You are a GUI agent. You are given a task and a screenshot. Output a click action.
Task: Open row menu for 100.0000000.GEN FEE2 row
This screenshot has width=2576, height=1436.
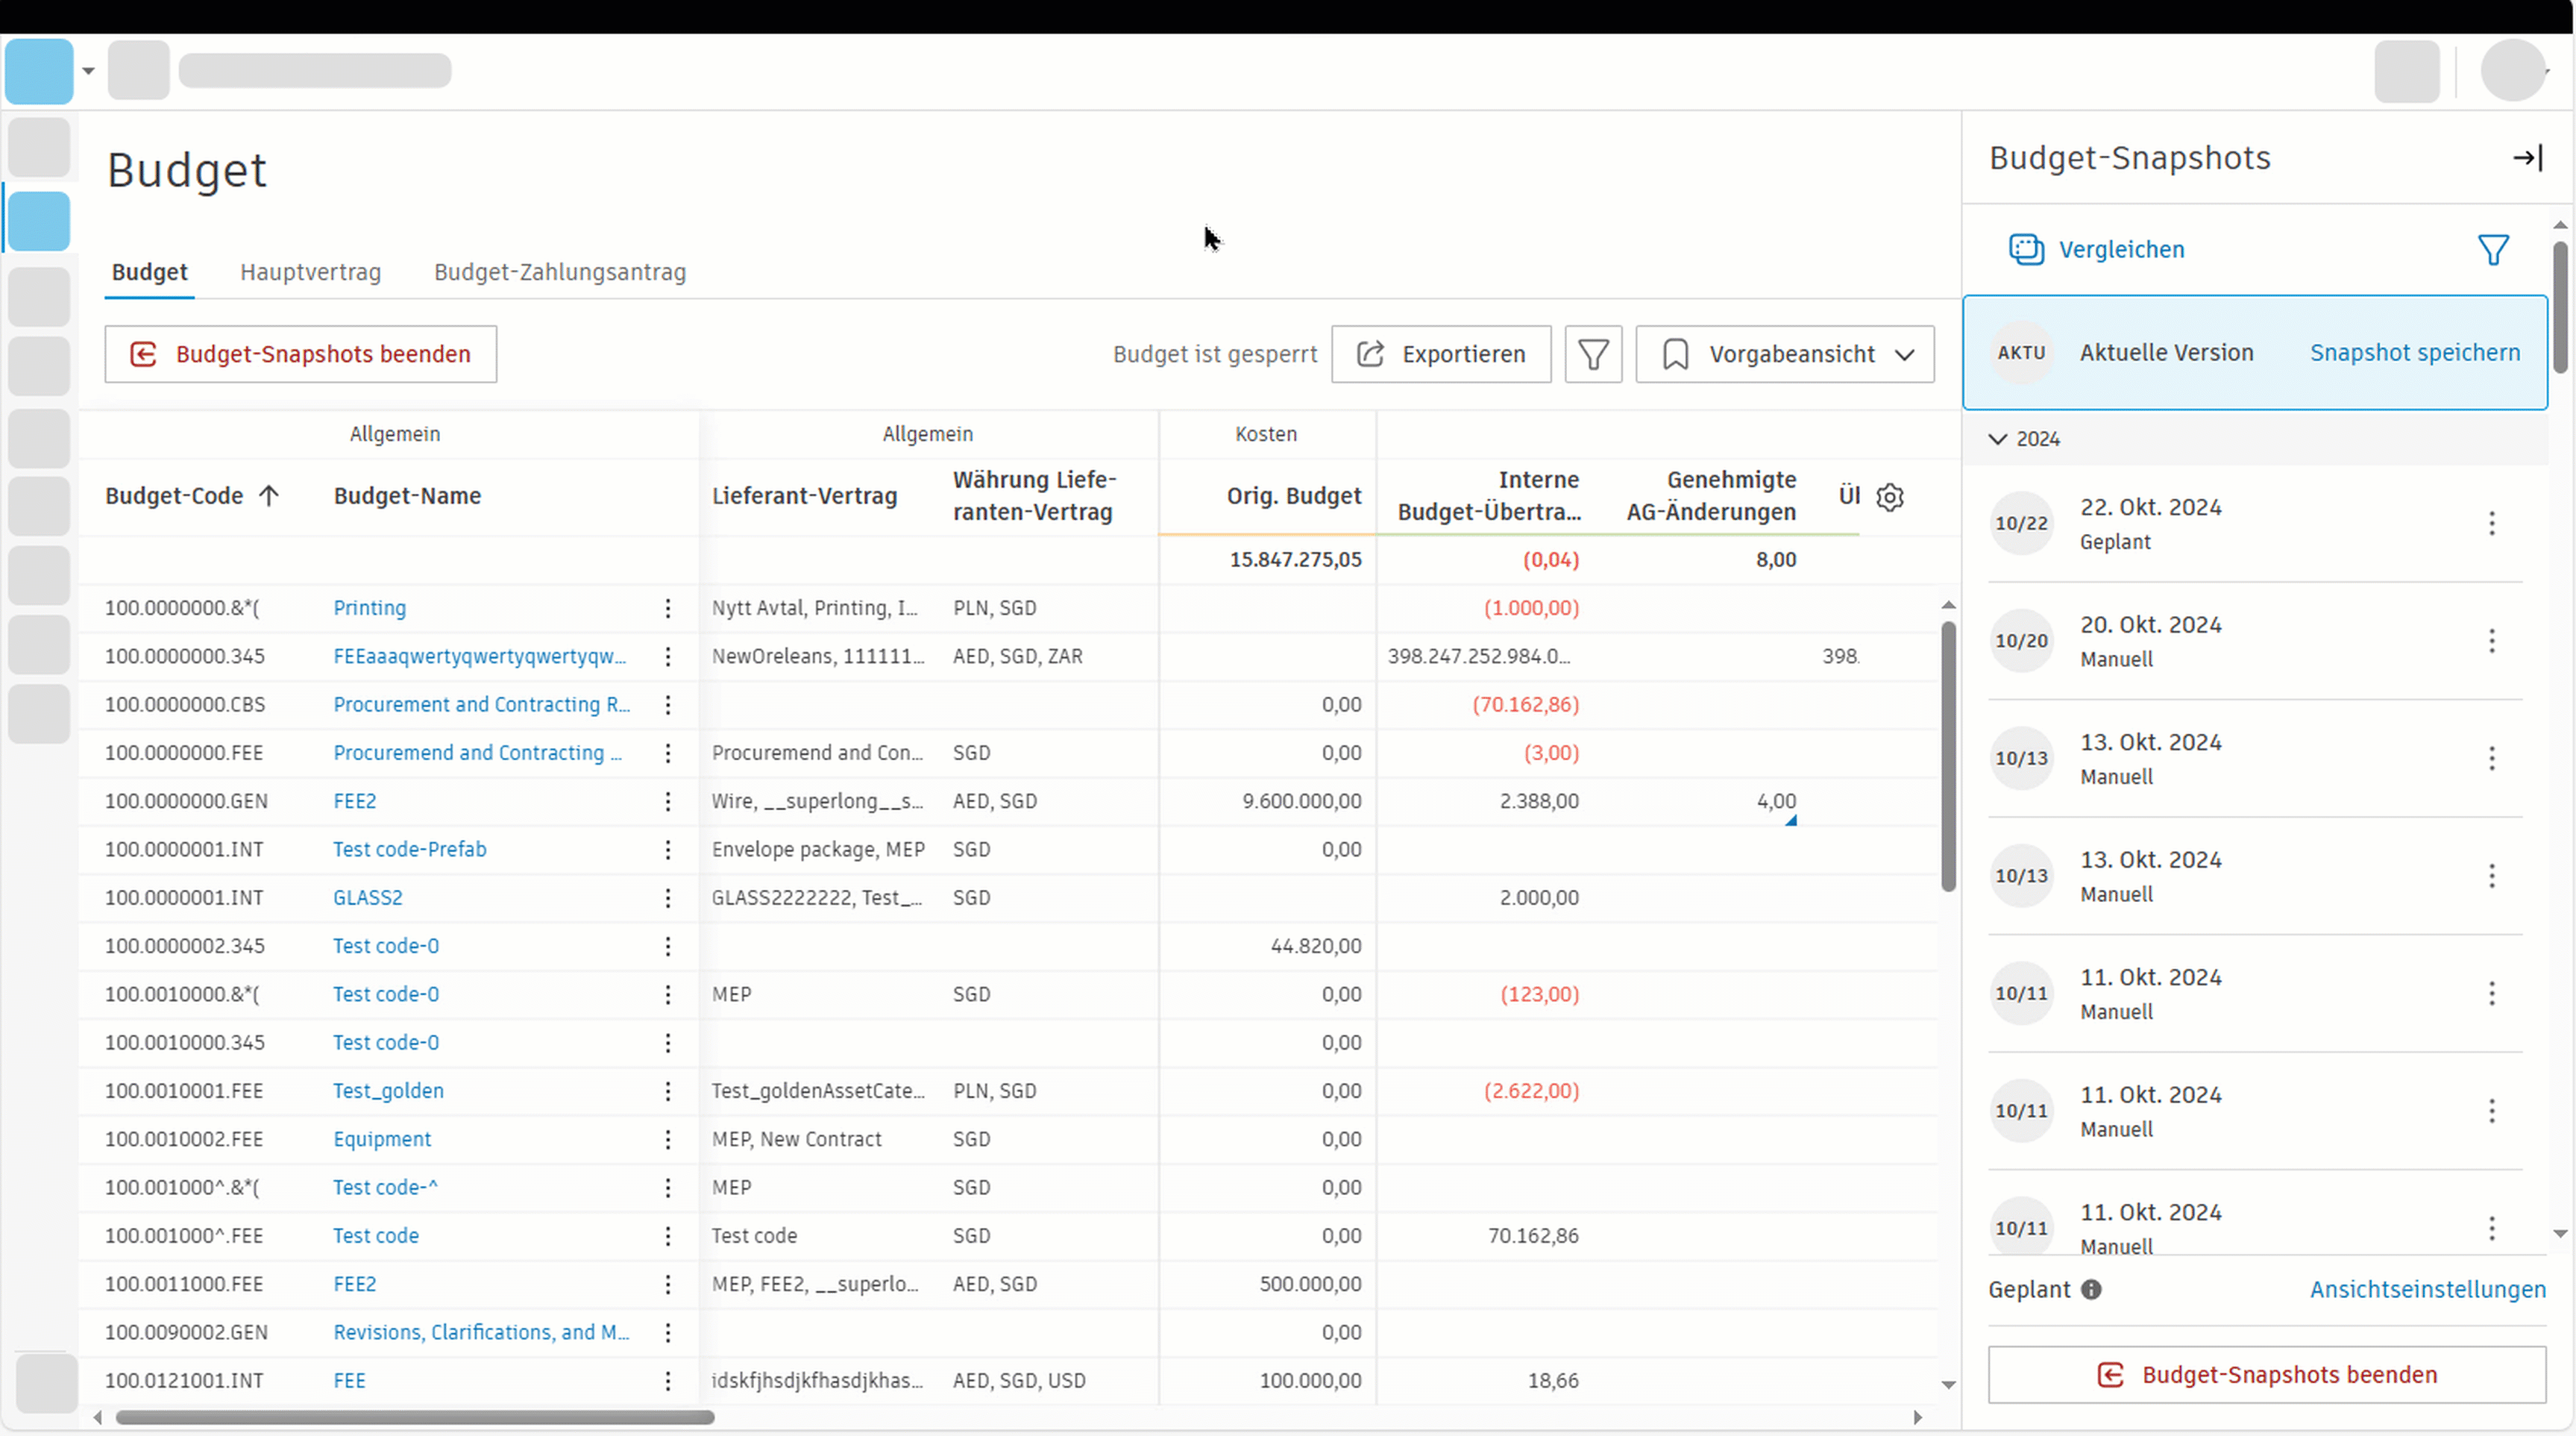pyautogui.click(x=668, y=802)
